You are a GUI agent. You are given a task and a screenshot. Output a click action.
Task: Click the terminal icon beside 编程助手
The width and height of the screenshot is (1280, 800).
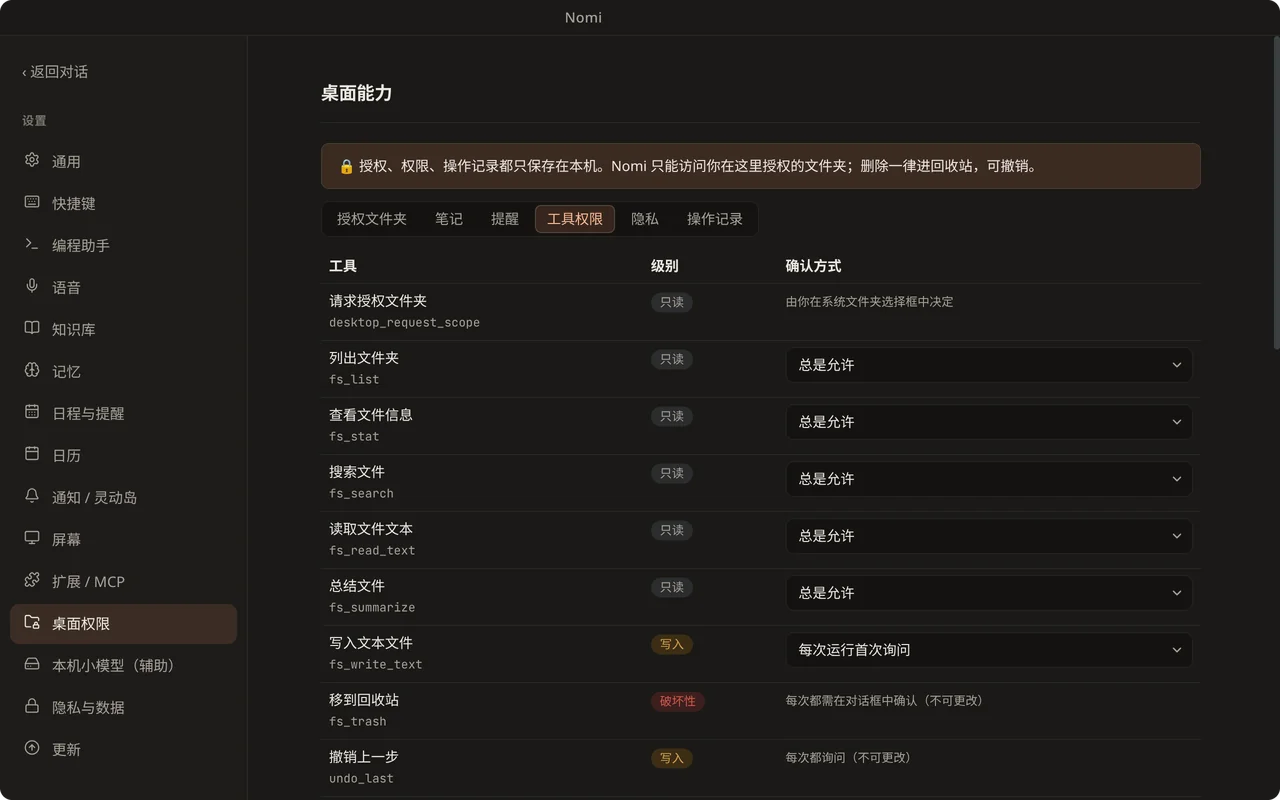pos(32,244)
